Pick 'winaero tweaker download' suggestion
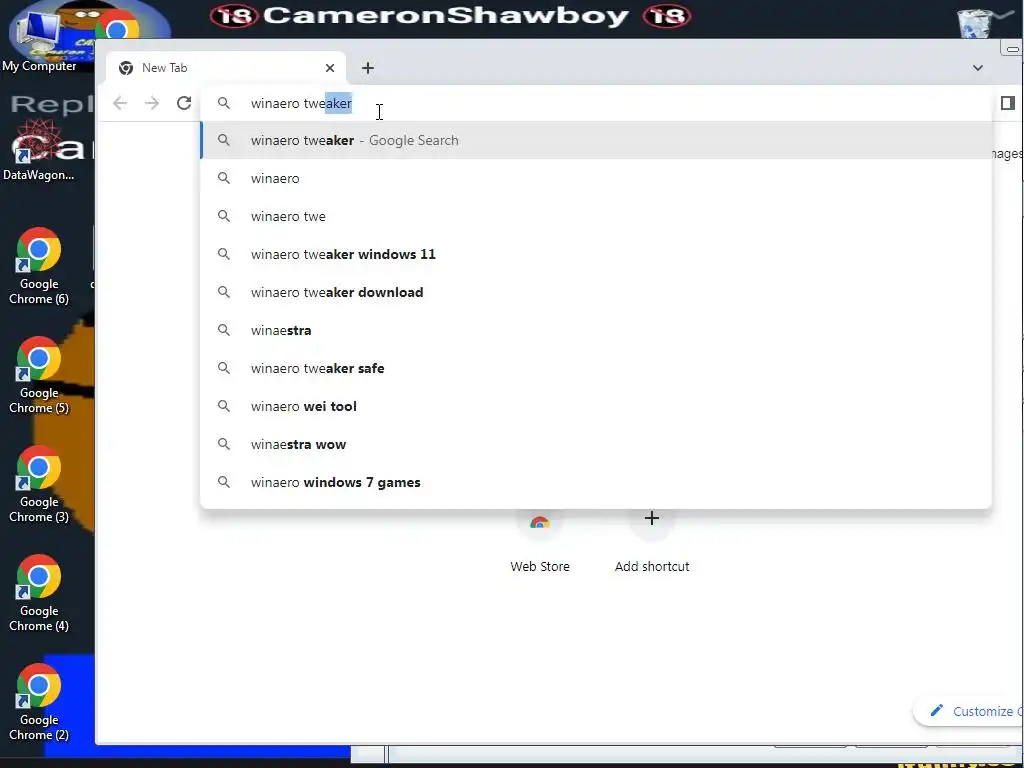Viewport: 1024px width, 768px height. [x=596, y=292]
